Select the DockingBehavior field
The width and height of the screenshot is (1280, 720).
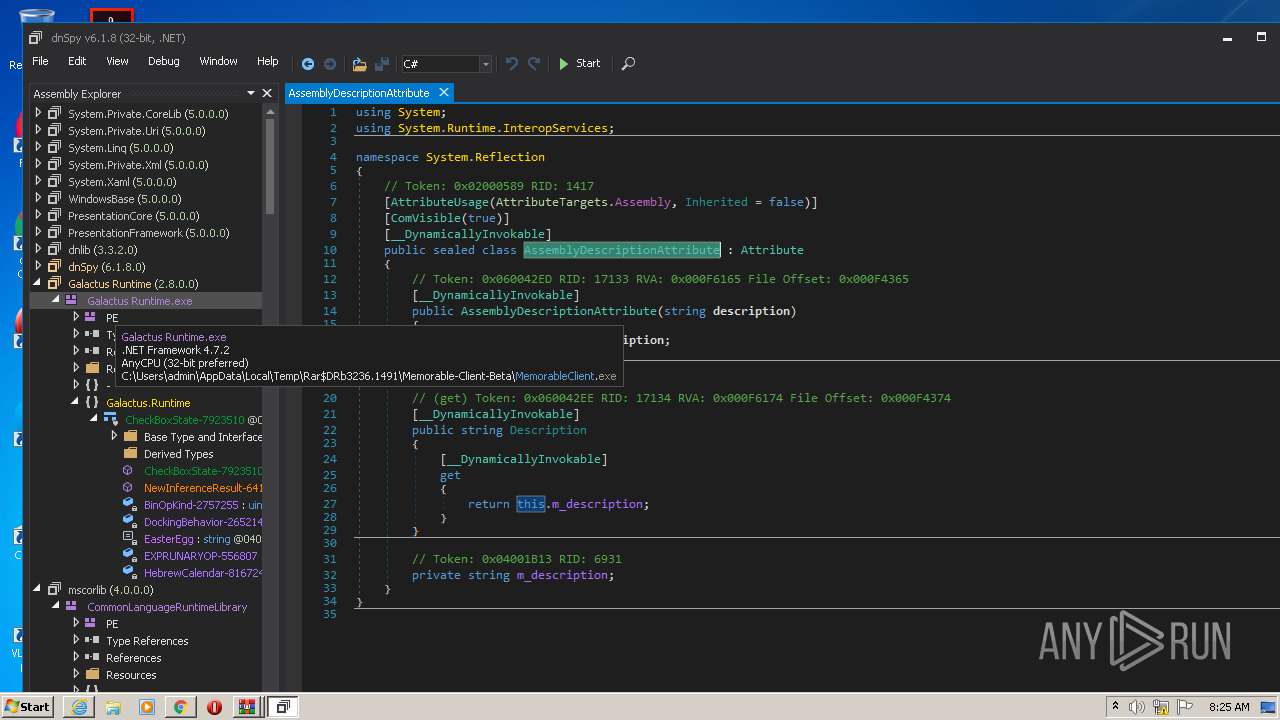click(x=203, y=522)
